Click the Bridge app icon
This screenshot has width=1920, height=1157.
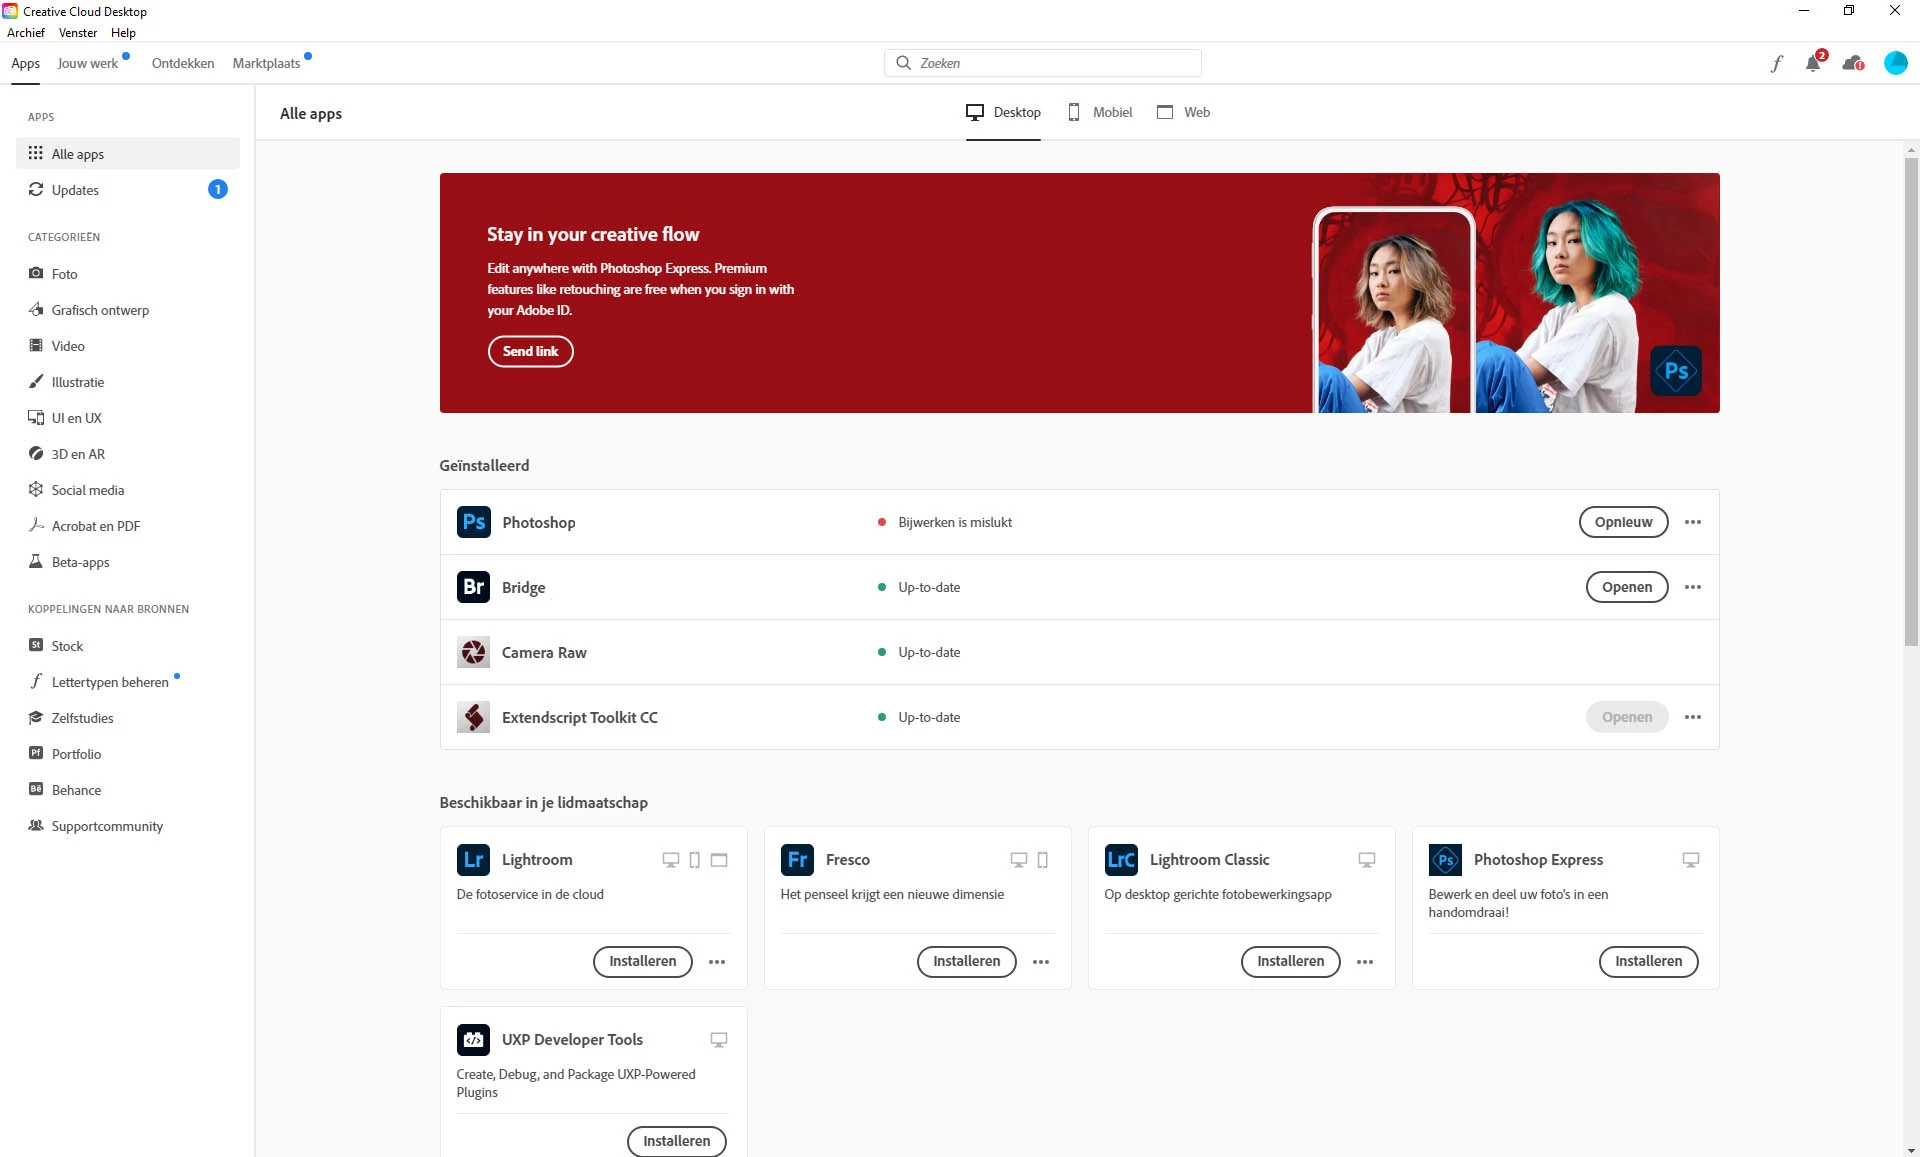coord(473,587)
